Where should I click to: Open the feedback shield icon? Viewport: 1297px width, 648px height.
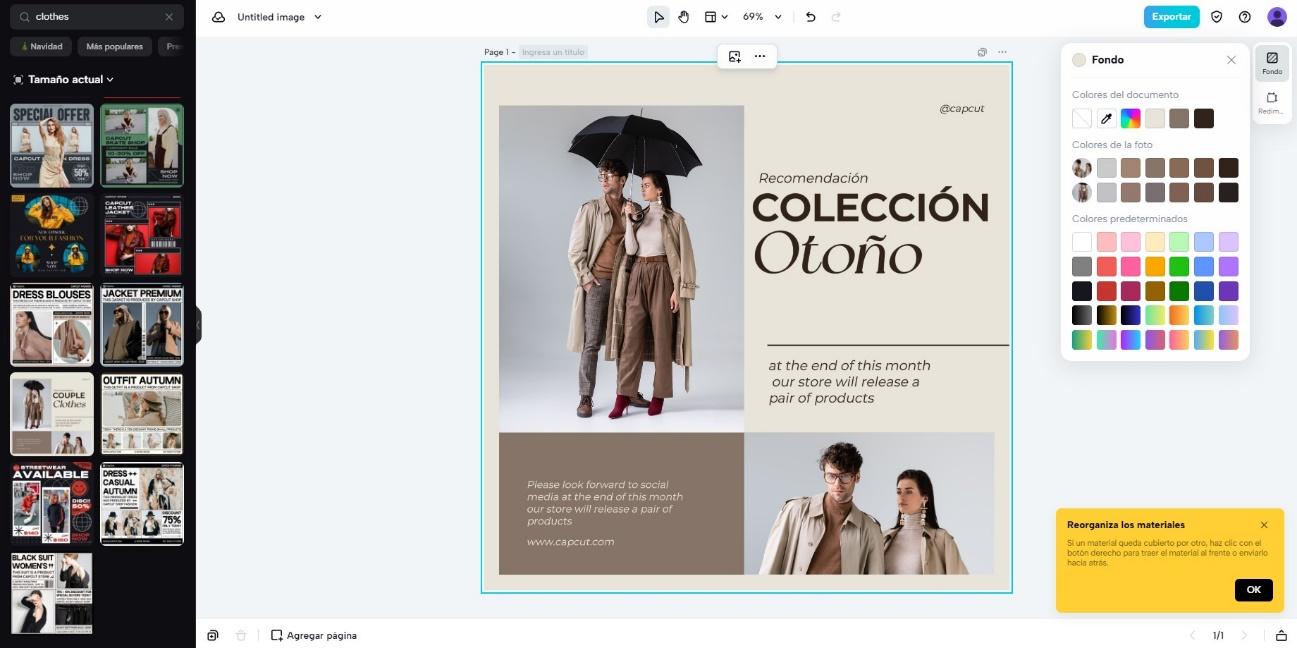click(x=1216, y=16)
